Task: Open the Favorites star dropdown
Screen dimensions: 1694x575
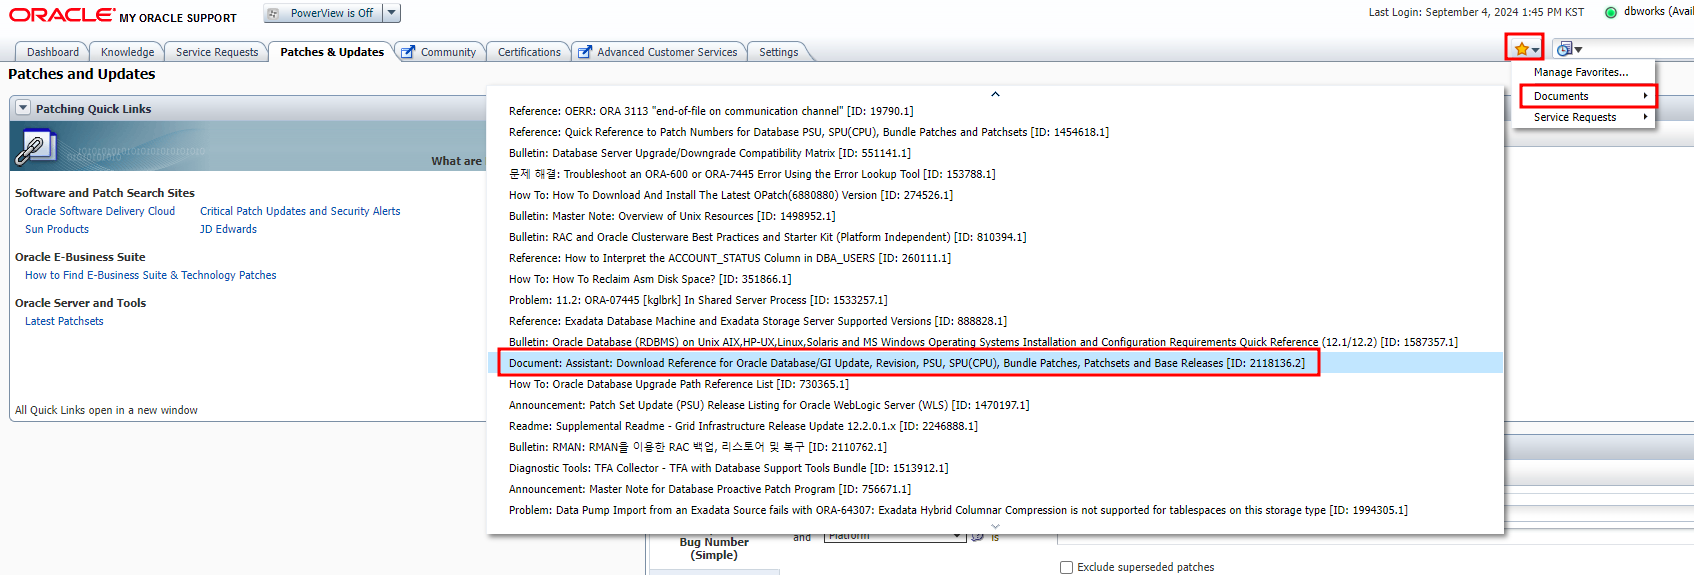Action: tap(1524, 48)
